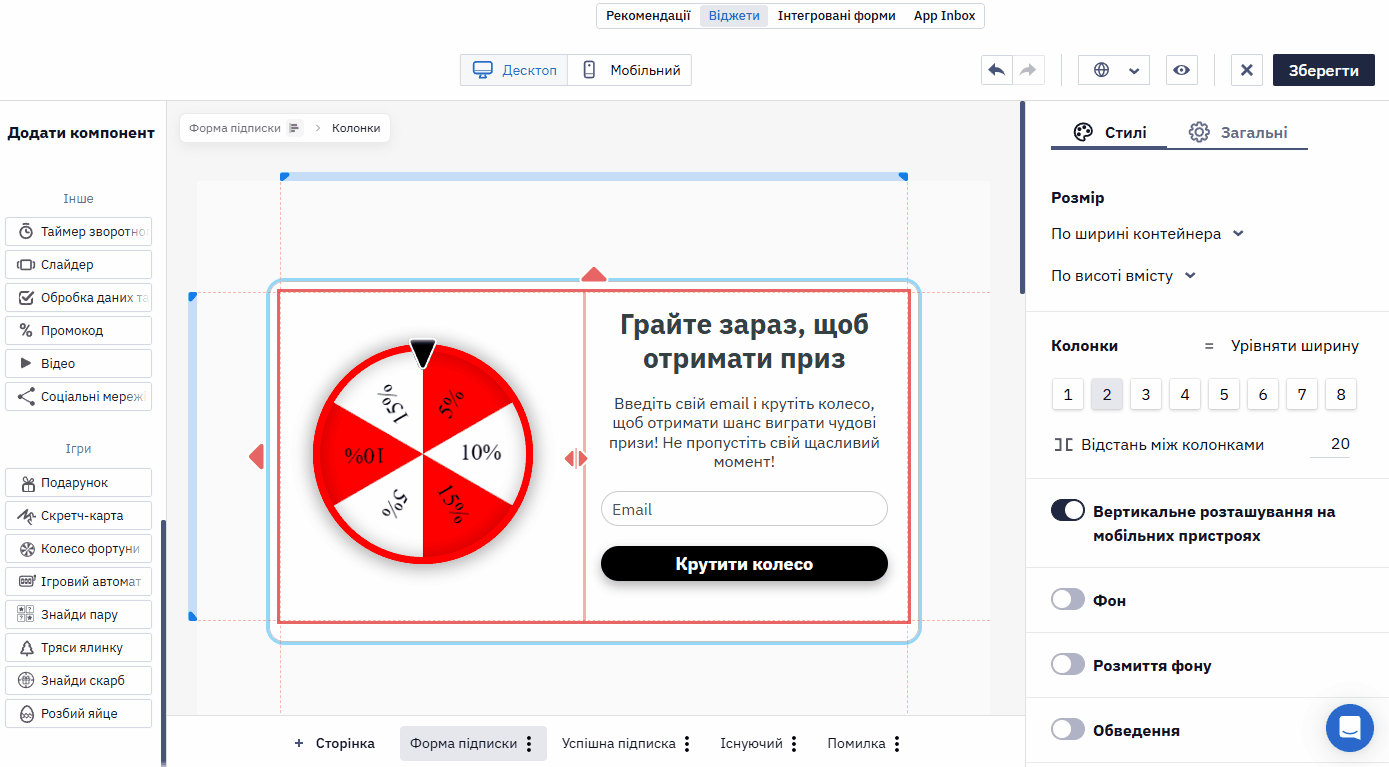The width and height of the screenshot is (1389, 767).
Task: Add the Ігровий автомат game component
Action: tap(79, 581)
